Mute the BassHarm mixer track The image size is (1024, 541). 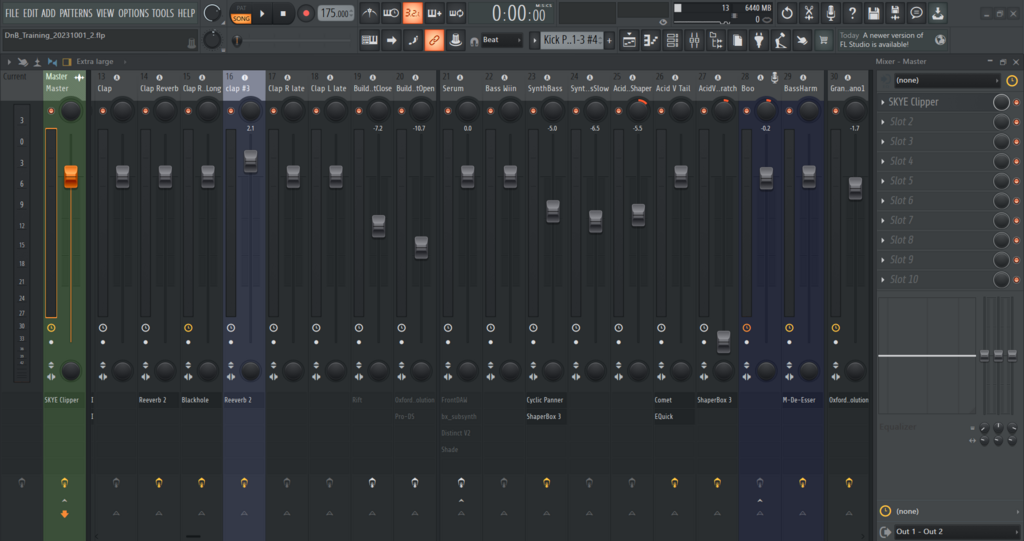click(789, 111)
